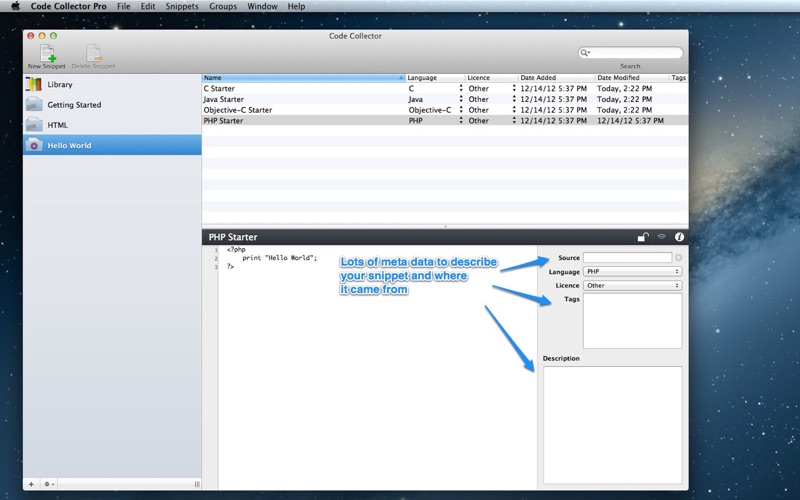Open the Help menu

296,6
